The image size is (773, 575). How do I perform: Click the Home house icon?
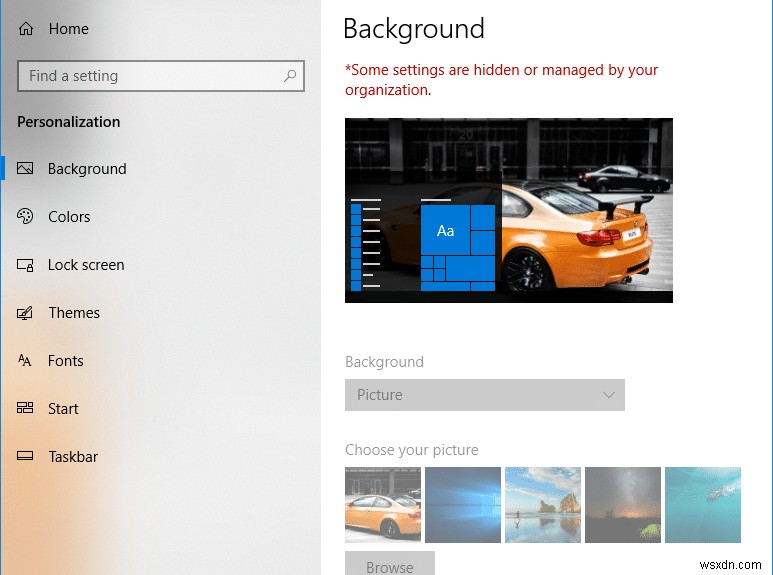tap(26, 29)
